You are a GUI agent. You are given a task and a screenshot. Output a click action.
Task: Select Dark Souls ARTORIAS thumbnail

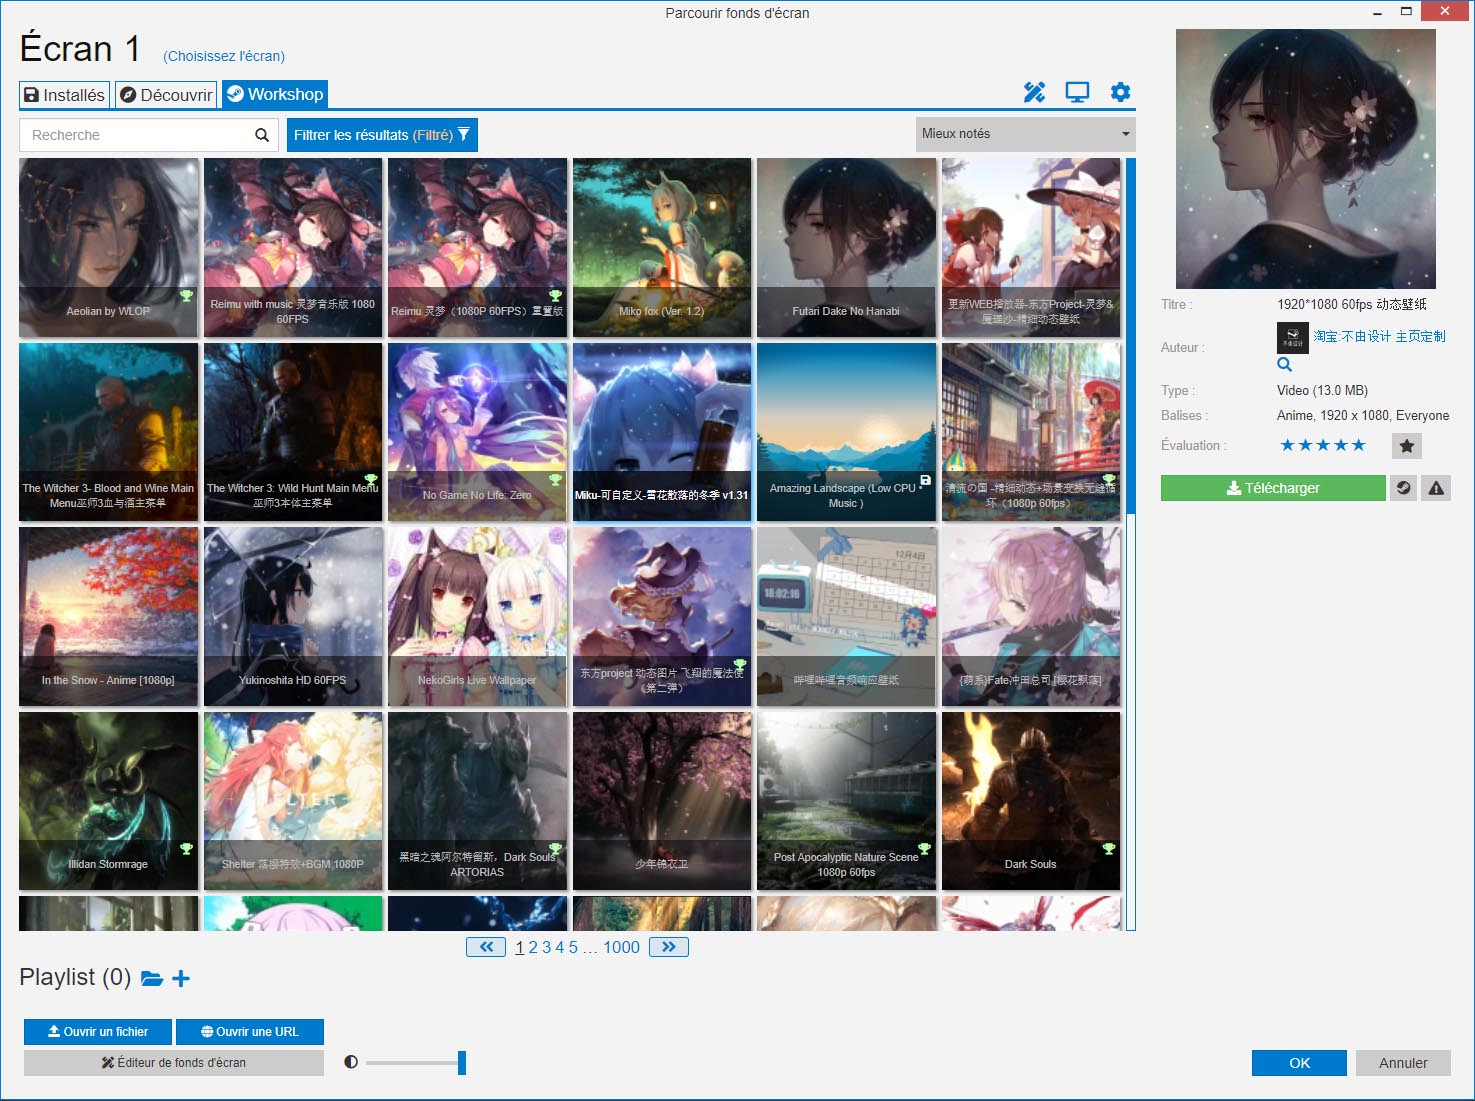pyautogui.click(x=477, y=801)
